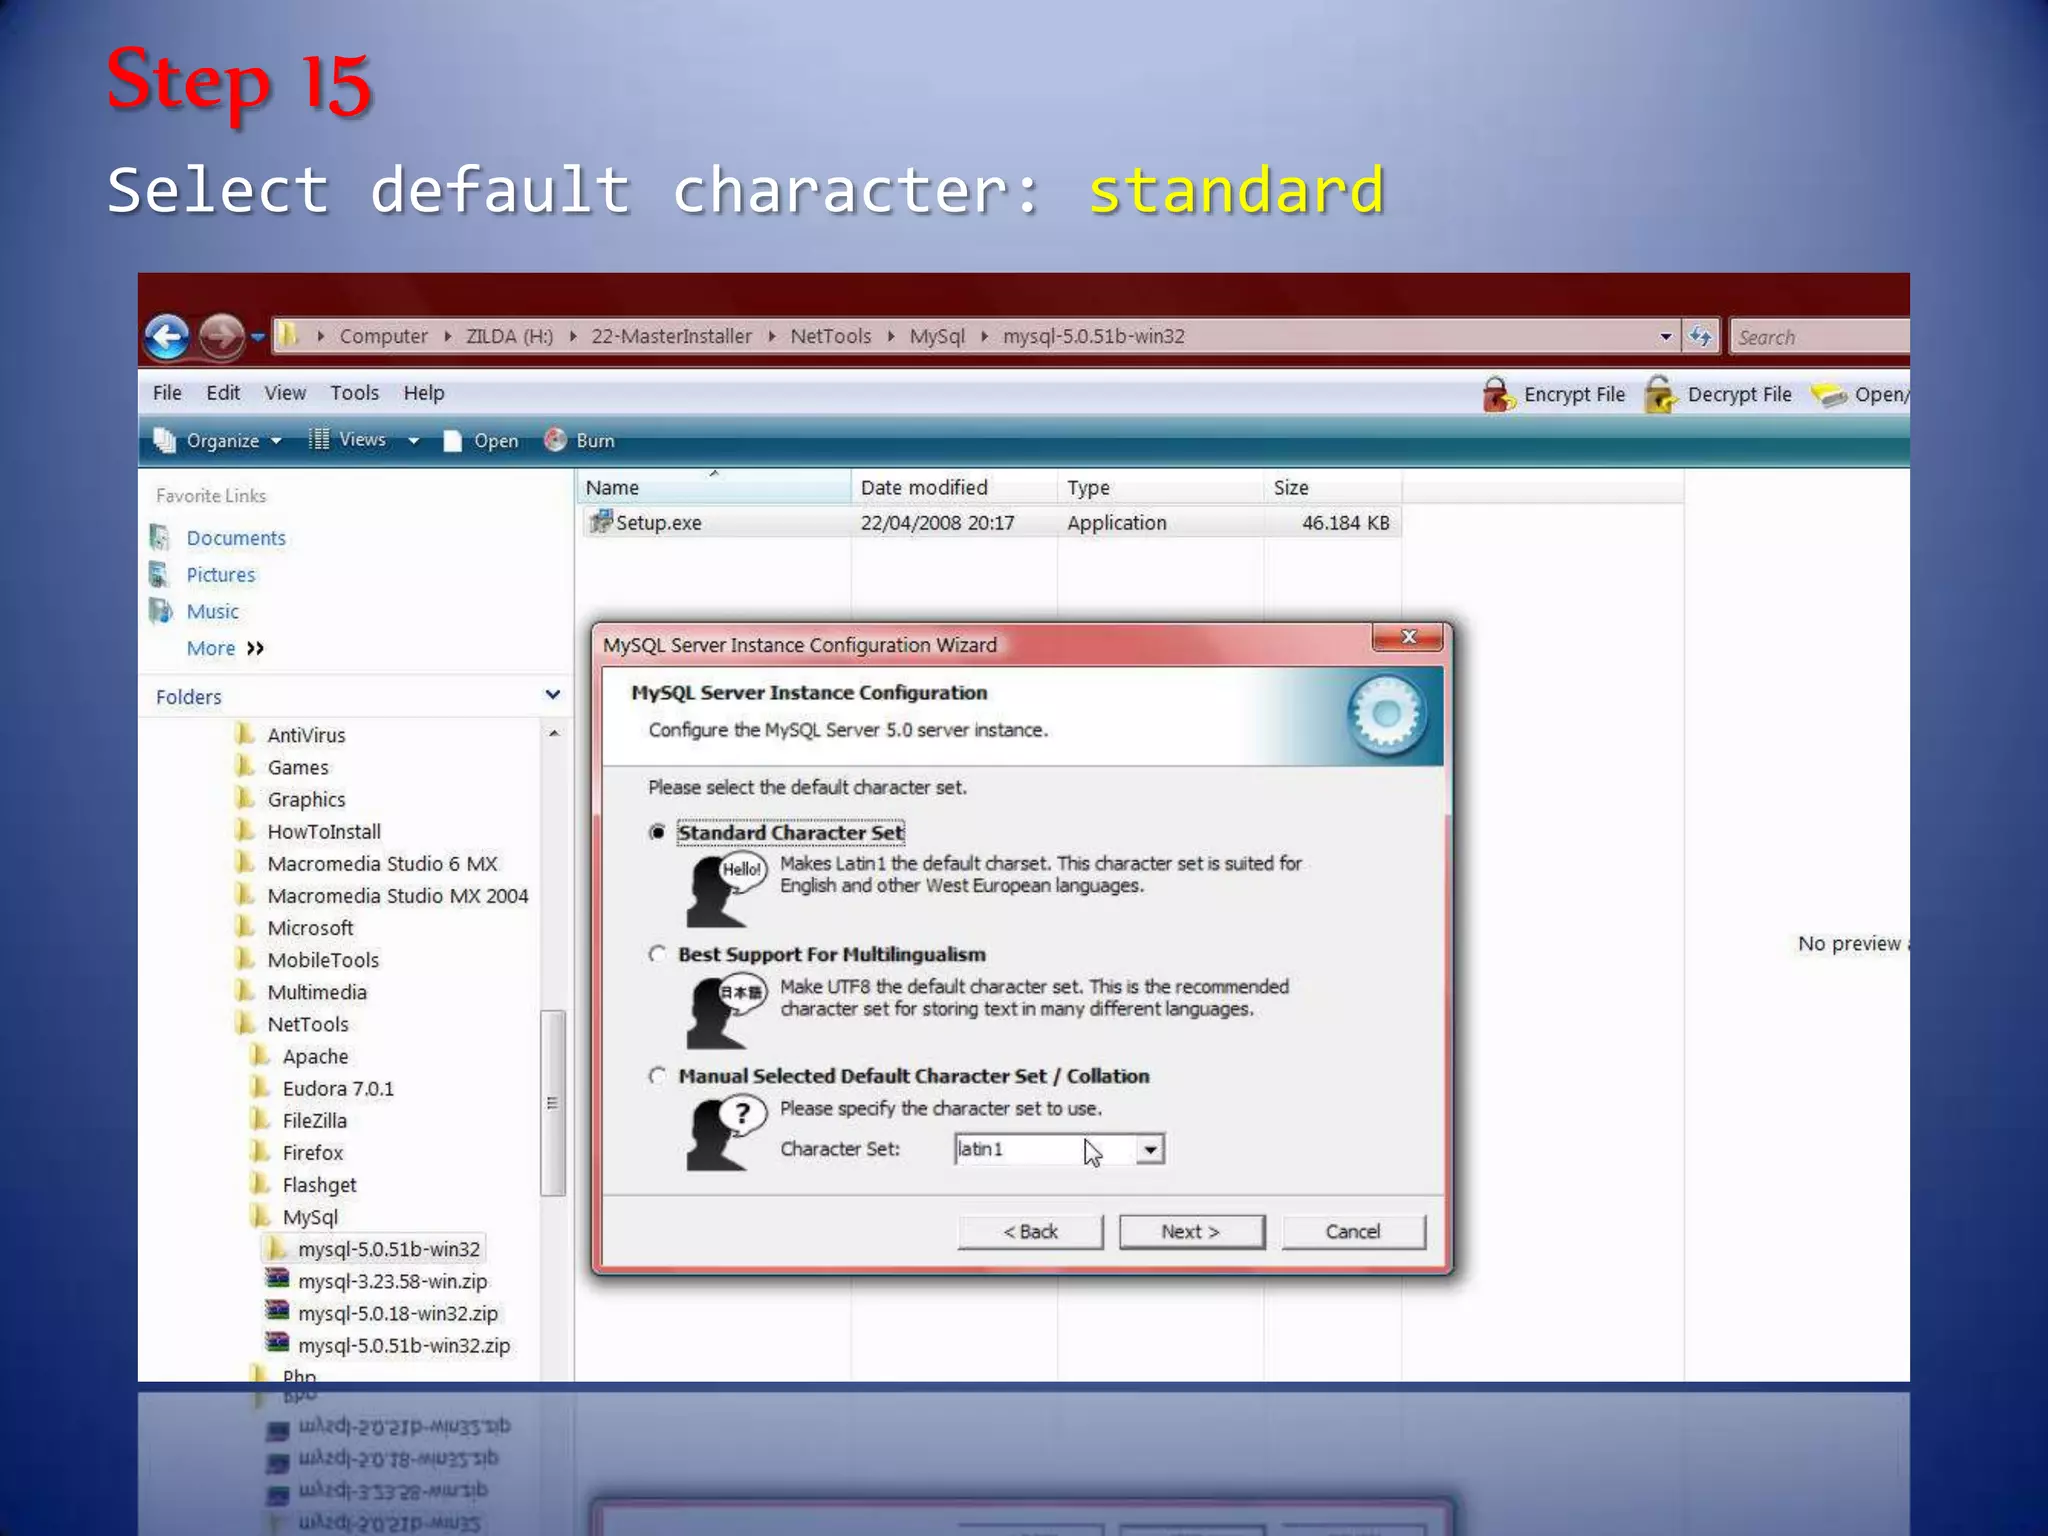Select Best Support For Multilingualism option
Viewport: 2048px width, 1536px height.
tap(657, 954)
